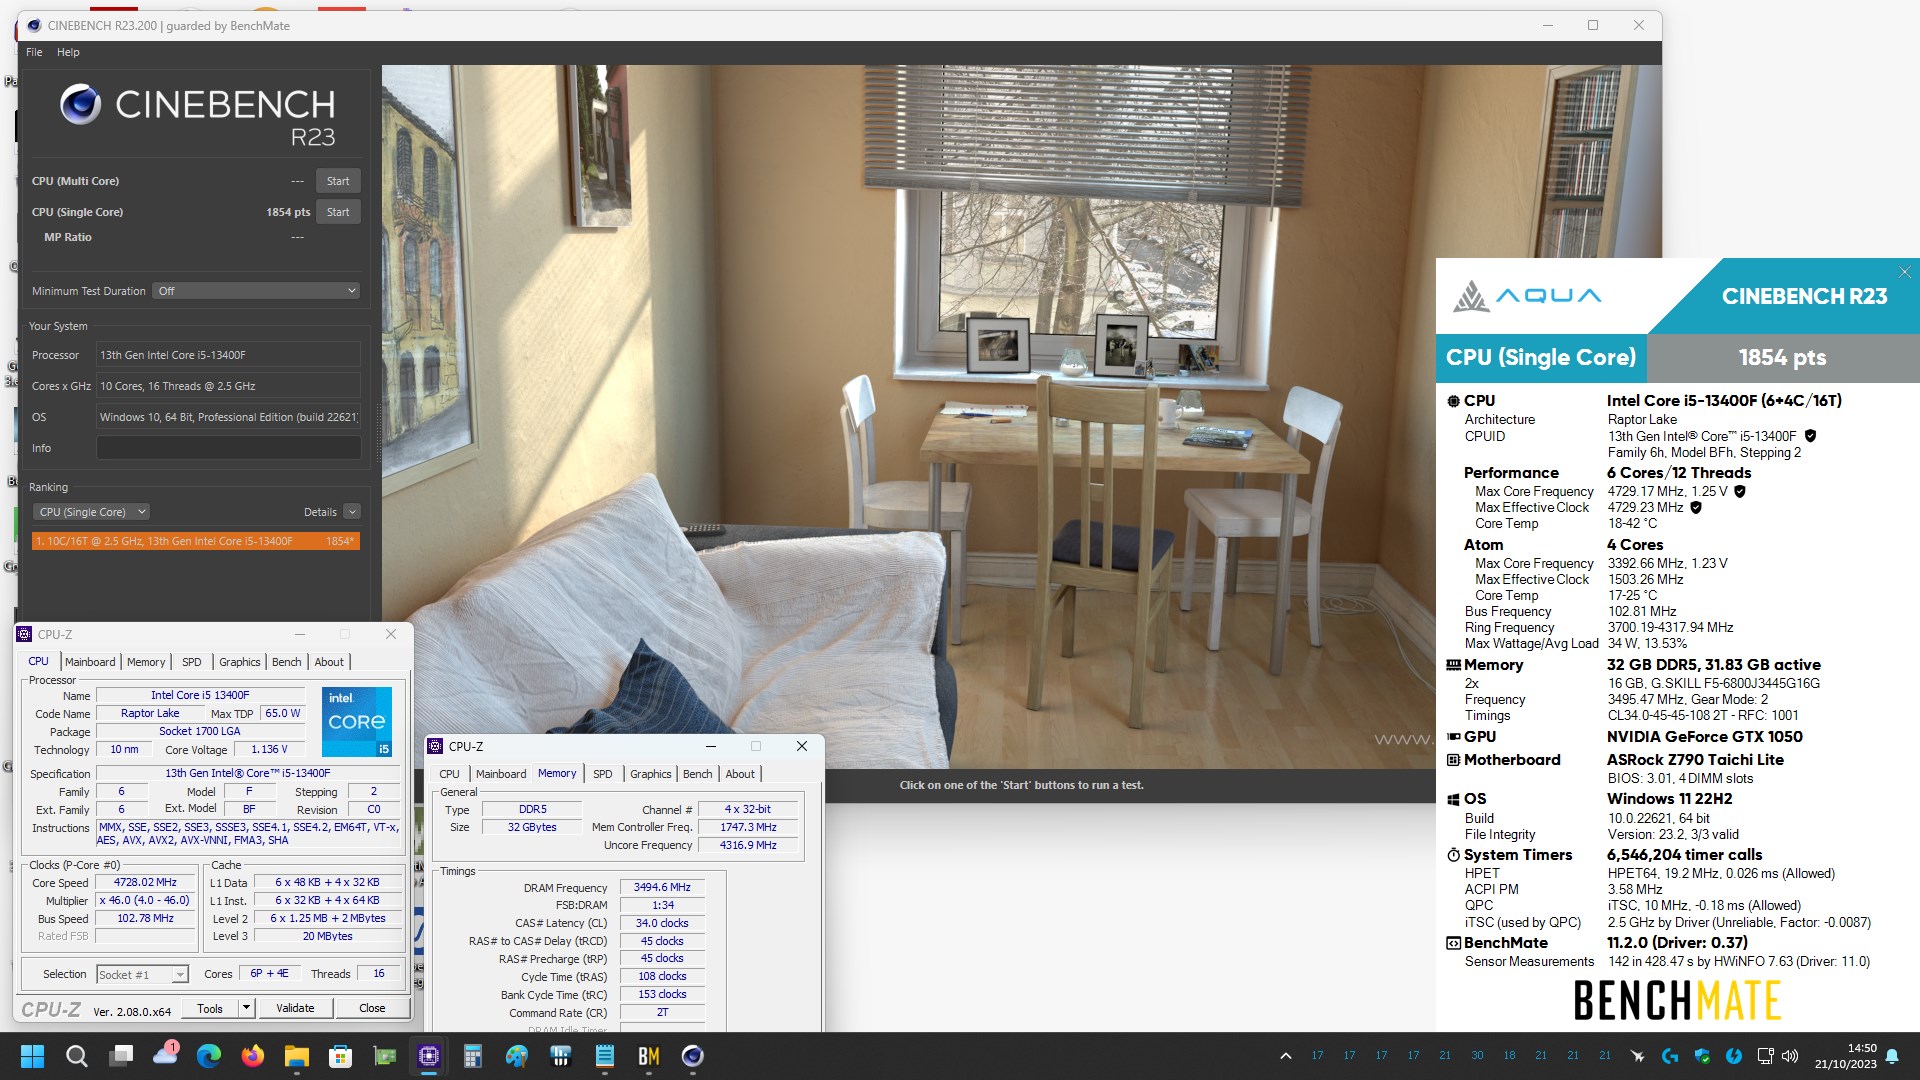Open network status tray icon
Screen dimensions: 1920x1080
click(x=1765, y=1056)
